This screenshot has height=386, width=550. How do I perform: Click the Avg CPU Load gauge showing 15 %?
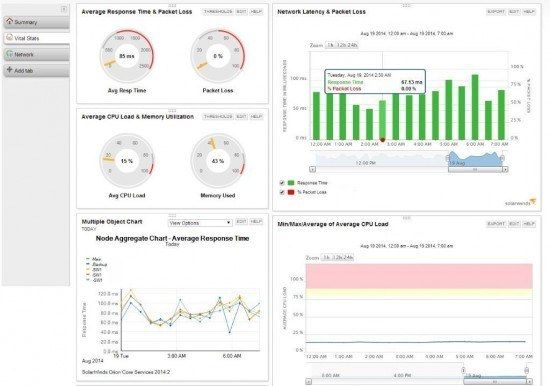[x=127, y=161]
